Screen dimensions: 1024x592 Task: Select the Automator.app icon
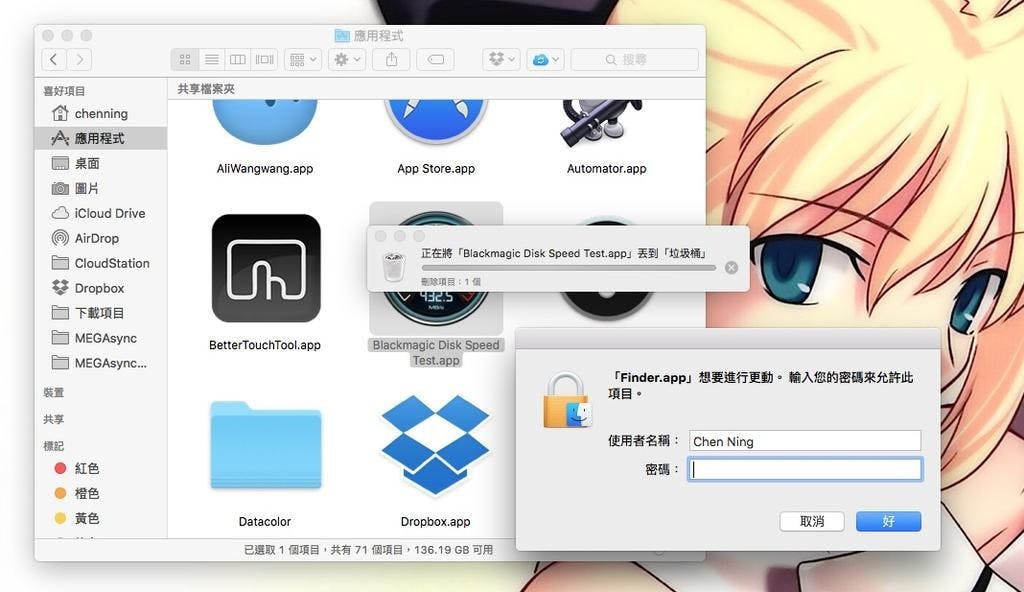[602, 124]
